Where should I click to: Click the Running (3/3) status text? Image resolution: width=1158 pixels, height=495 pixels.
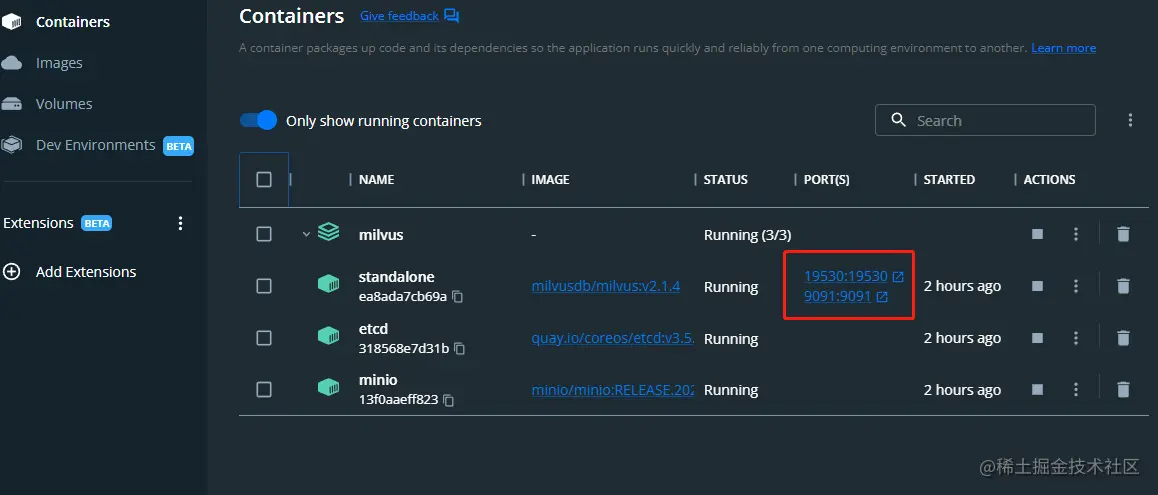[x=747, y=235]
